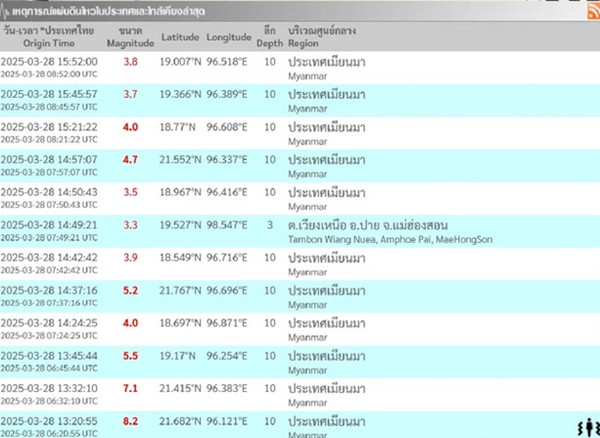Screen dimensions: 600x438
Task: Click latitude 19.366°N in the table
Action: tap(179, 94)
